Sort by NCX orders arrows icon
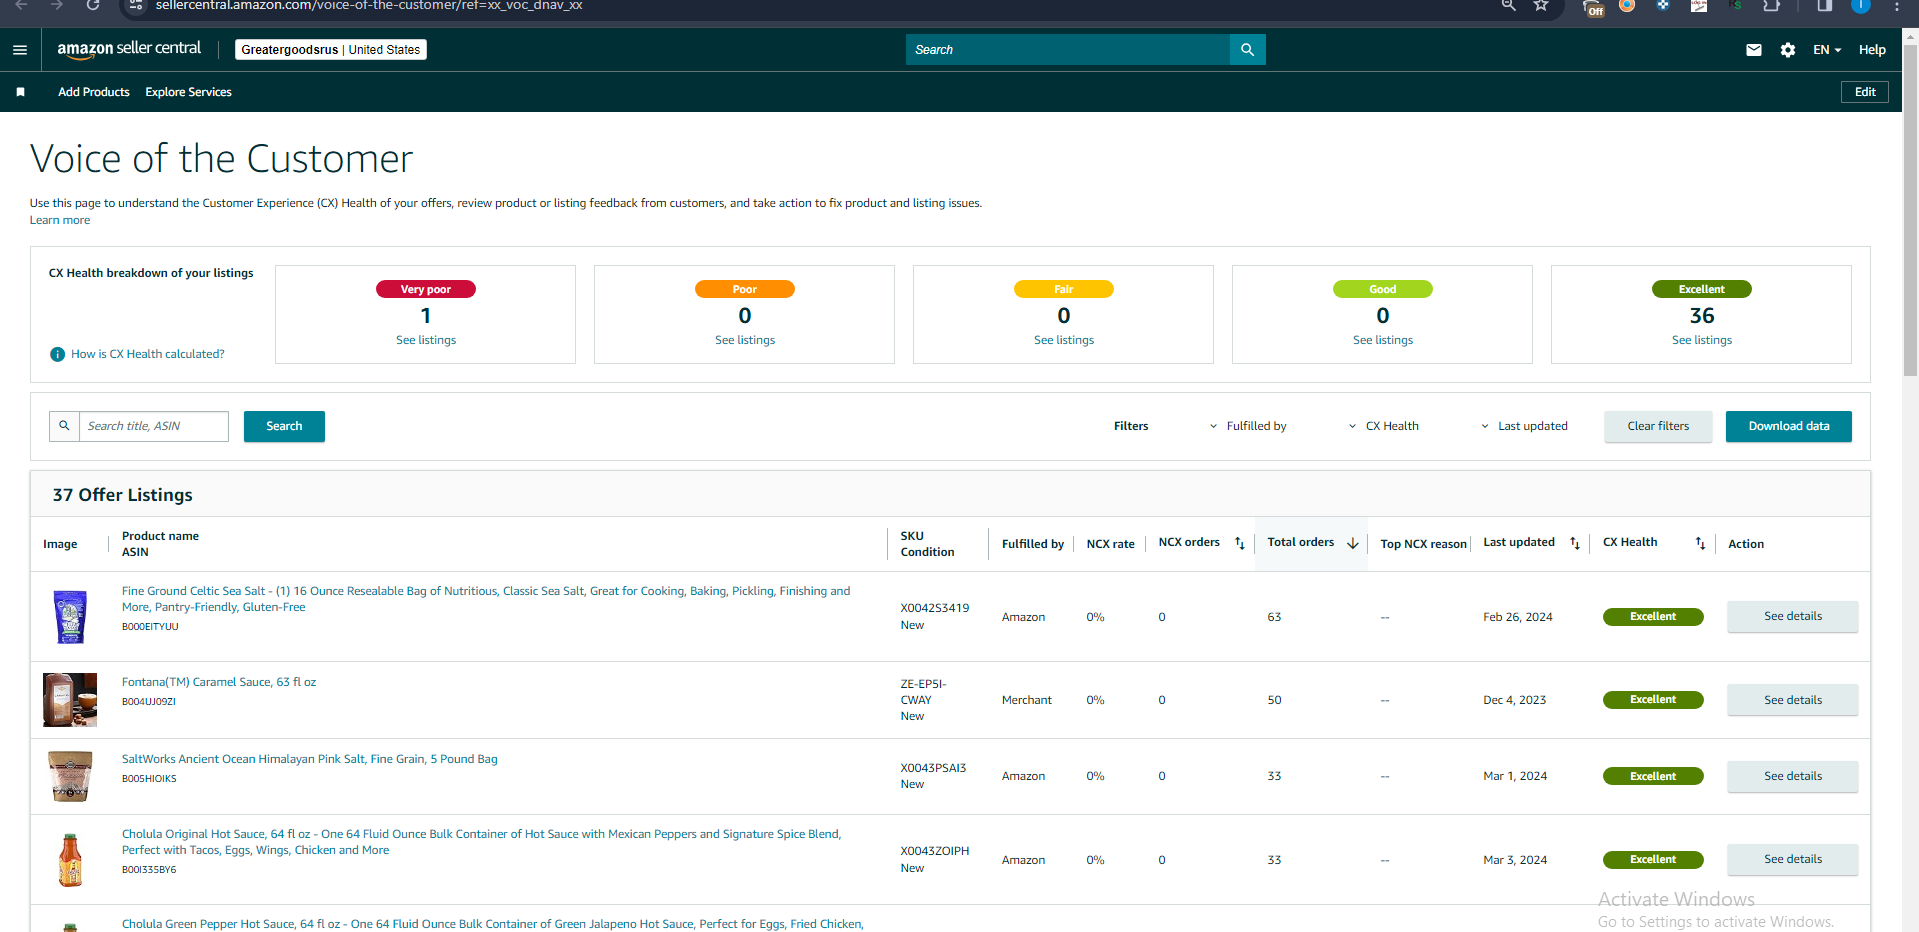 point(1240,543)
